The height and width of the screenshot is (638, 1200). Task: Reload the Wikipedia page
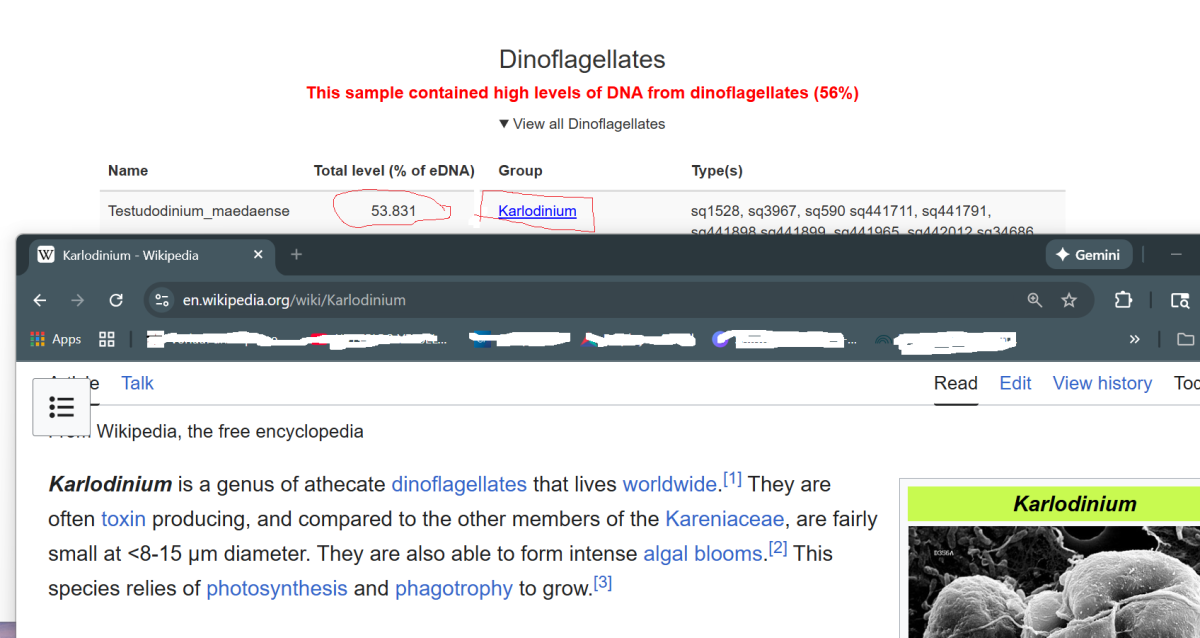pos(116,300)
